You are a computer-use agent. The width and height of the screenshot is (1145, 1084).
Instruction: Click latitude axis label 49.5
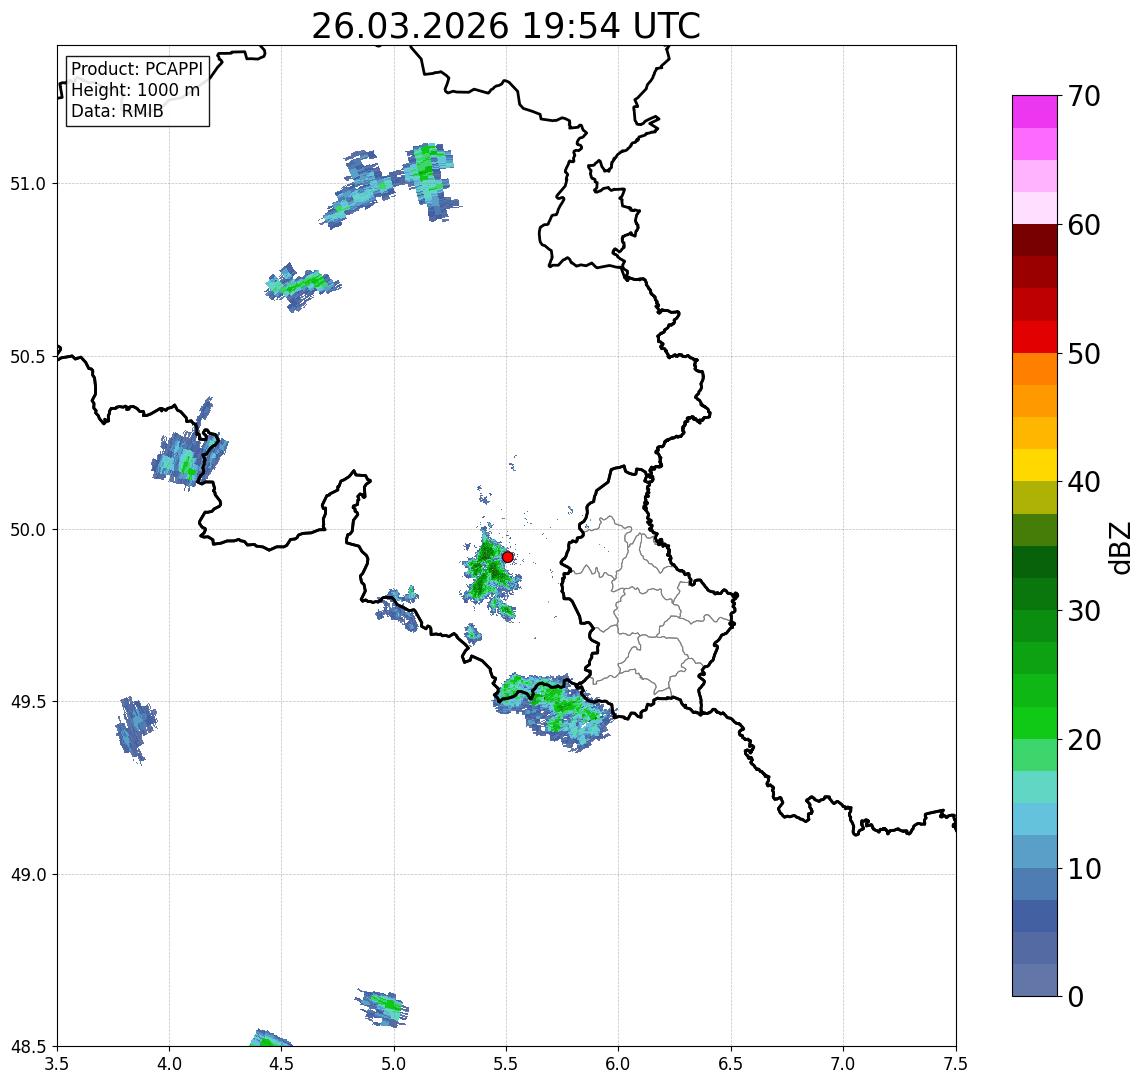coord(28,702)
